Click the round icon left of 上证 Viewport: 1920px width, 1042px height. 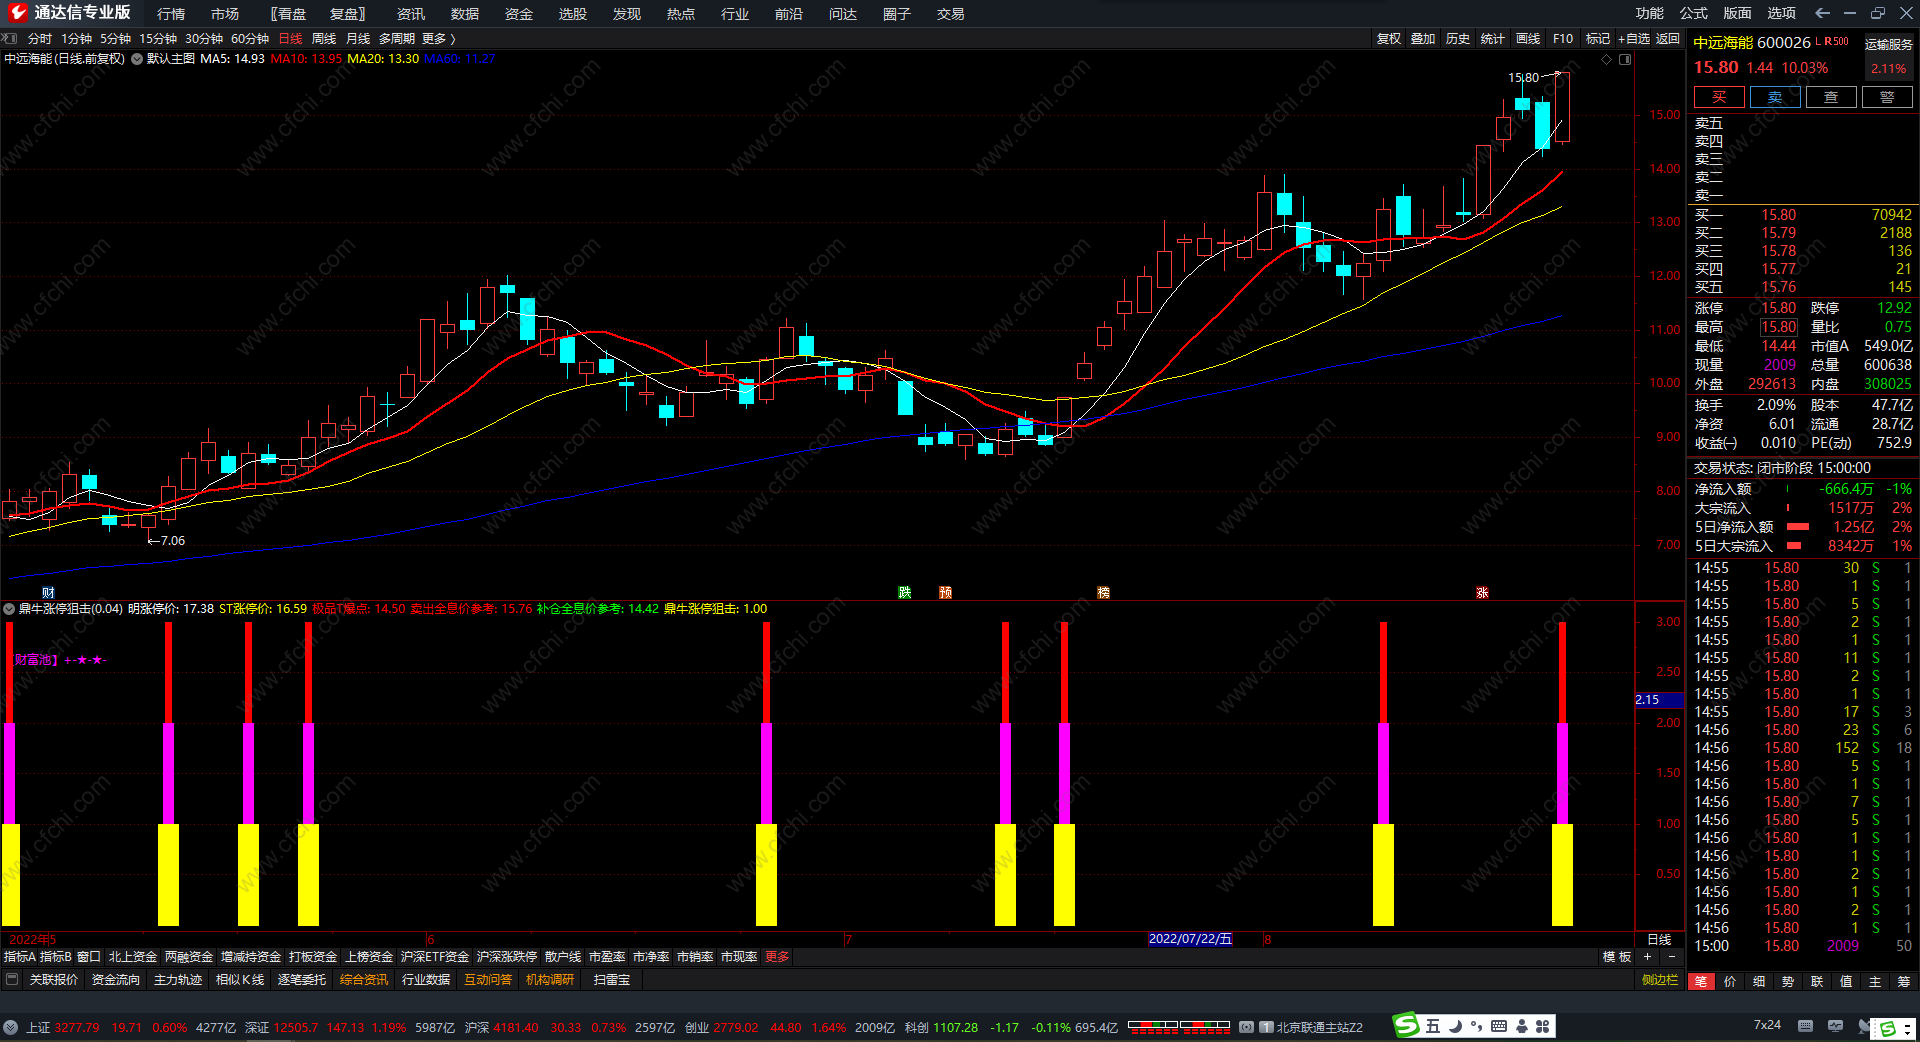click(x=11, y=1027)
